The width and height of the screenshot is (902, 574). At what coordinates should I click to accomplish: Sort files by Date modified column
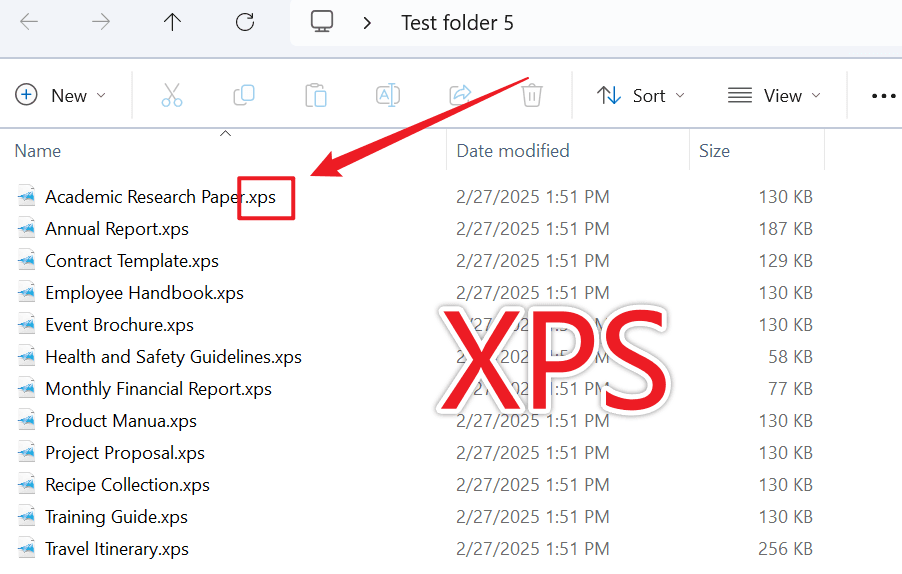tap(513, 151)
